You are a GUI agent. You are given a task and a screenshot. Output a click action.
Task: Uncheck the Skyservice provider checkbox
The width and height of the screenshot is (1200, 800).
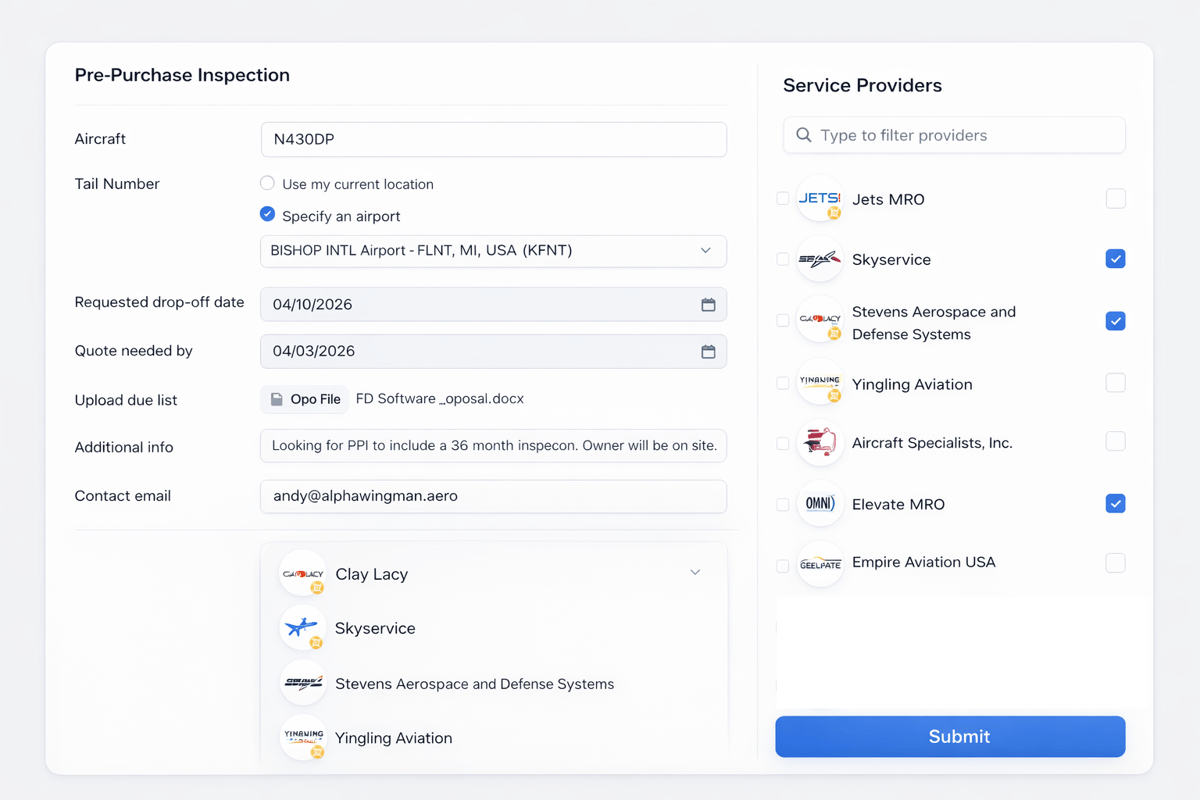click(x=1115, y=258)
